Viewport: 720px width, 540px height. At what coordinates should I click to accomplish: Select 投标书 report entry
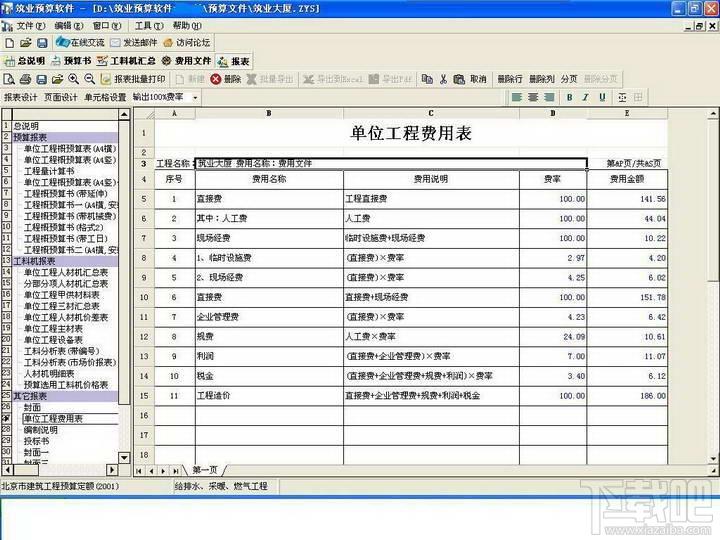tap(36, 441)
